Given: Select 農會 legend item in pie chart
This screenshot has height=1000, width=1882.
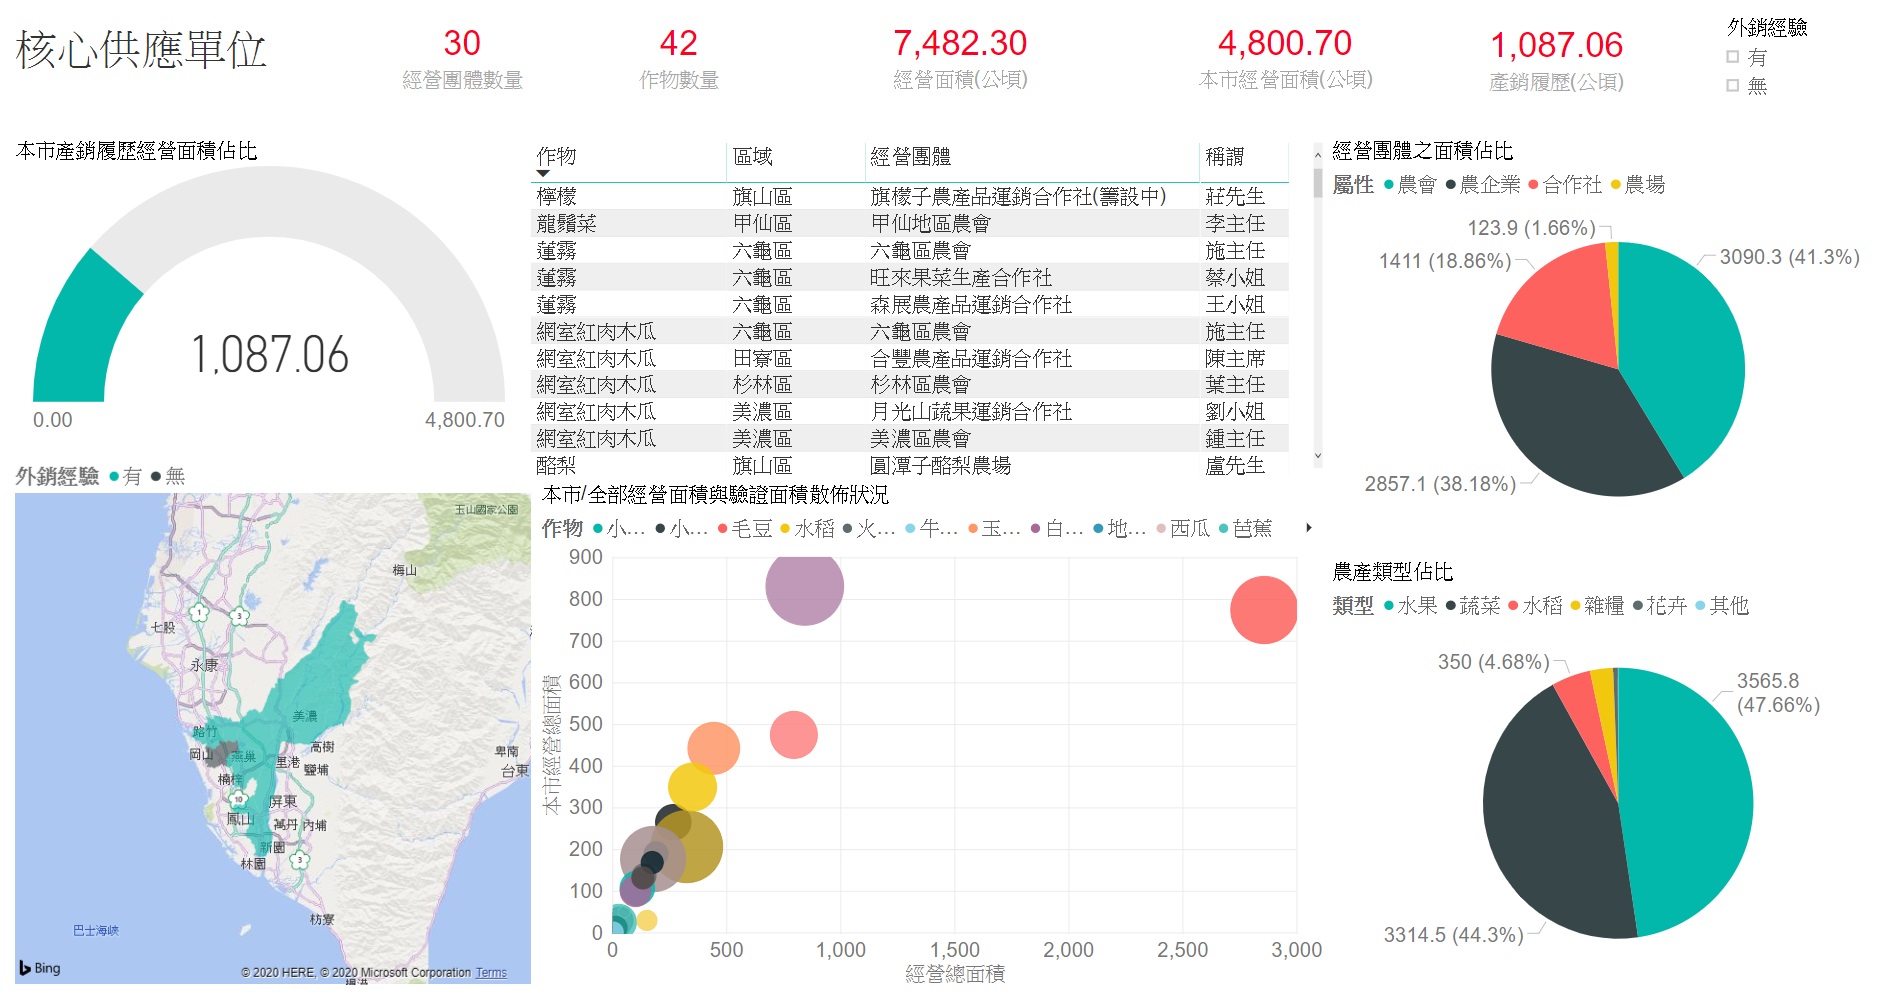Looking at the screenshot, I should tap(1410, 184).
